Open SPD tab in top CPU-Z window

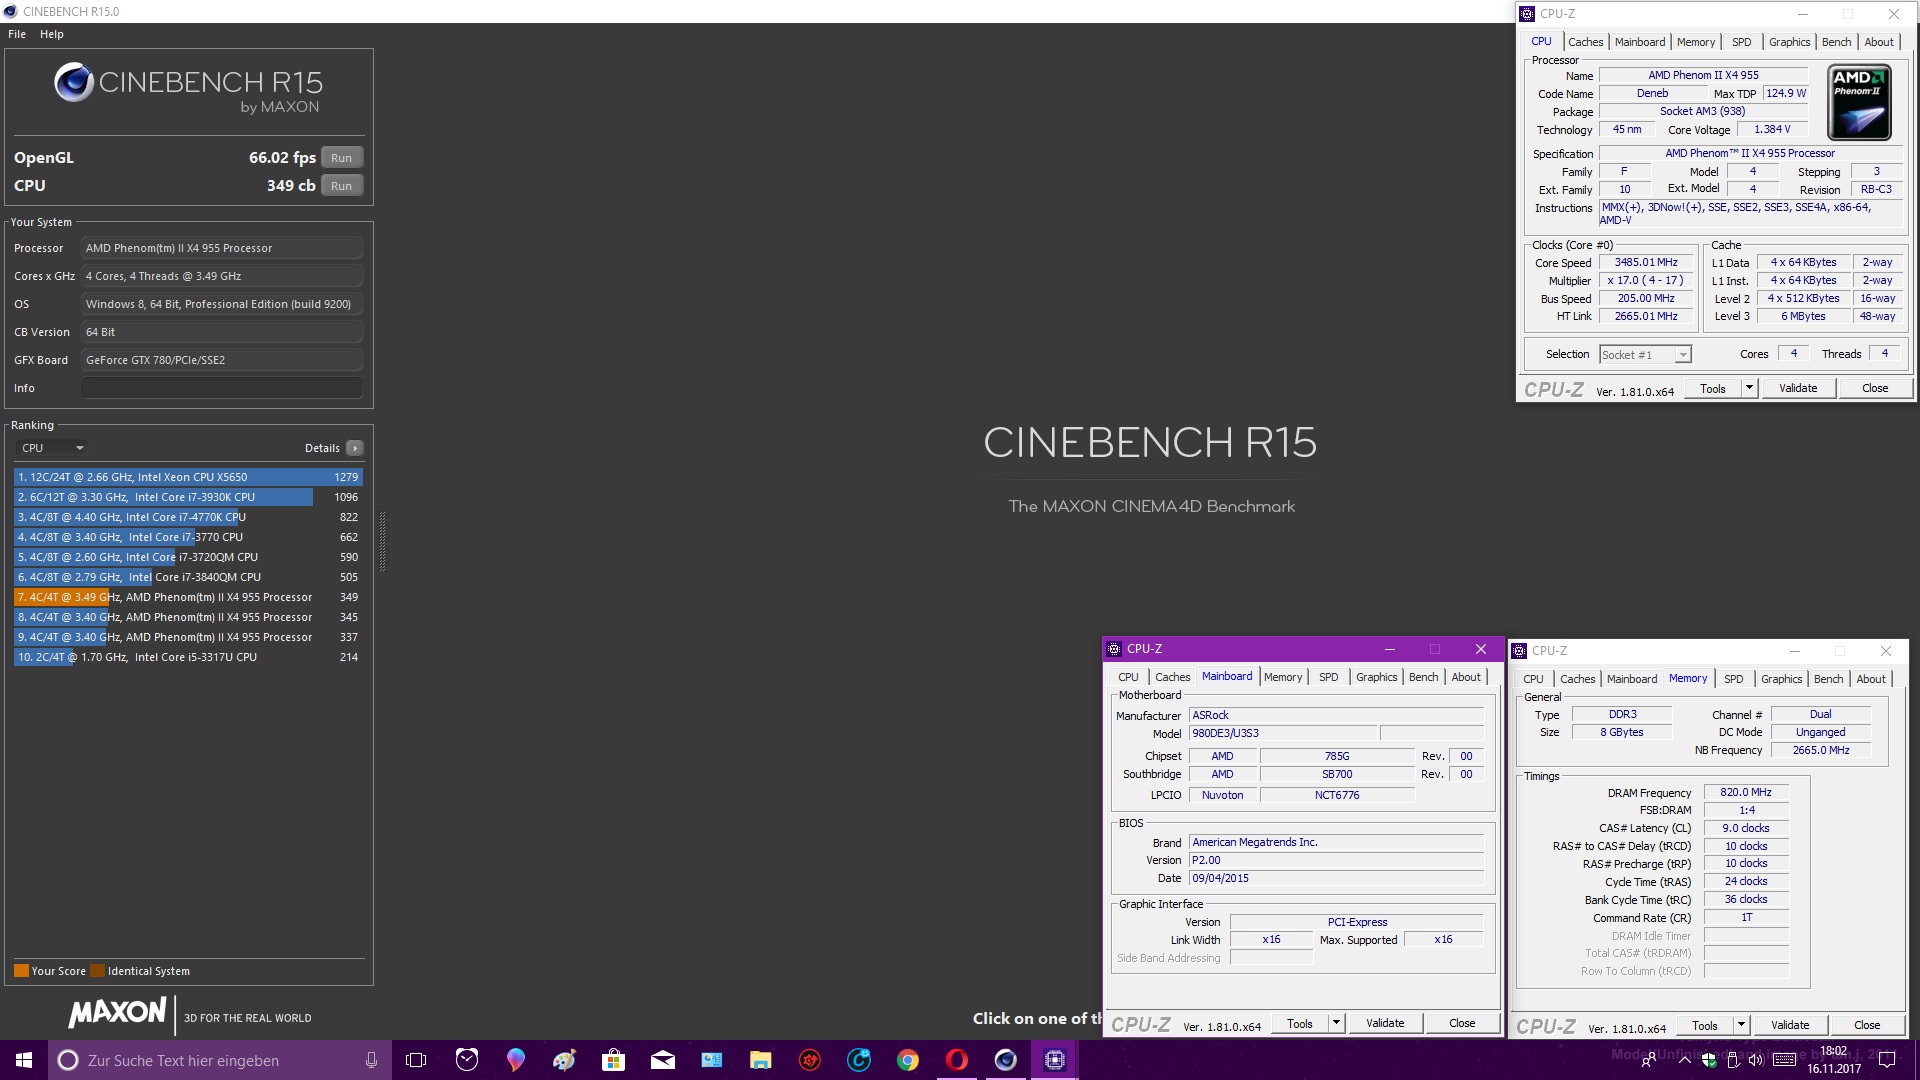pyautogui.click(x=1741, y=42)
